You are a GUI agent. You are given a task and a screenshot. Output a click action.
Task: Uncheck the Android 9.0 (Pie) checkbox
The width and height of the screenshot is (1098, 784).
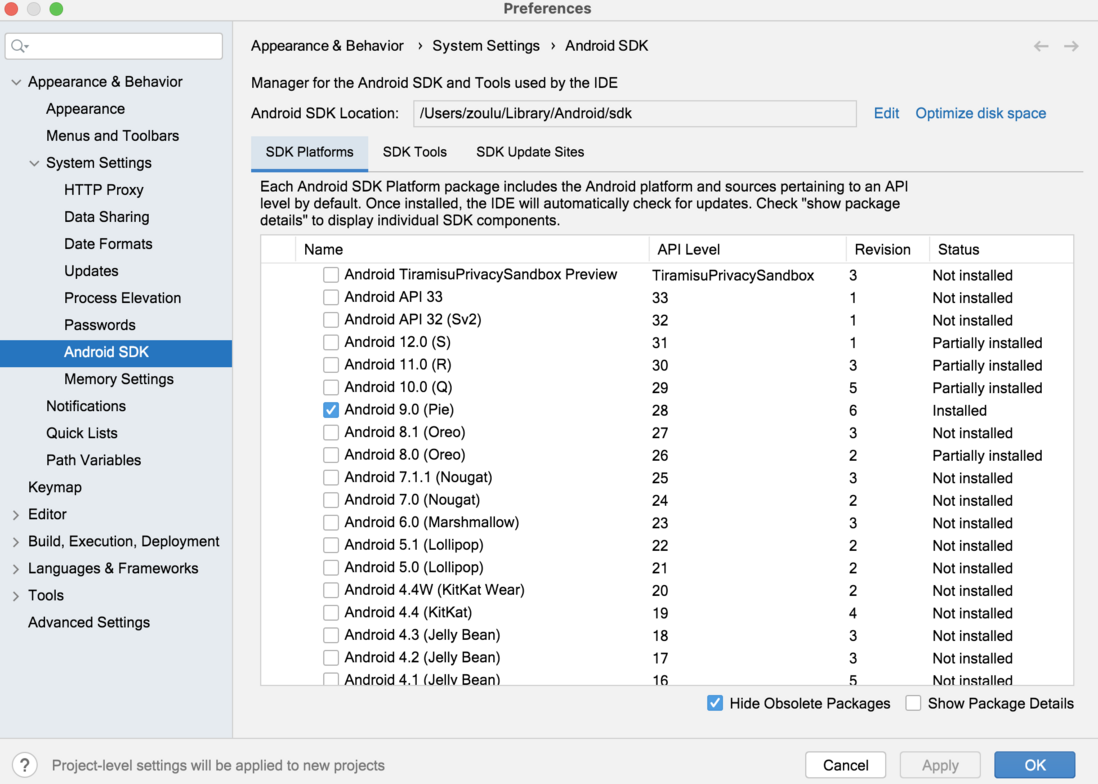coord(331,410)
